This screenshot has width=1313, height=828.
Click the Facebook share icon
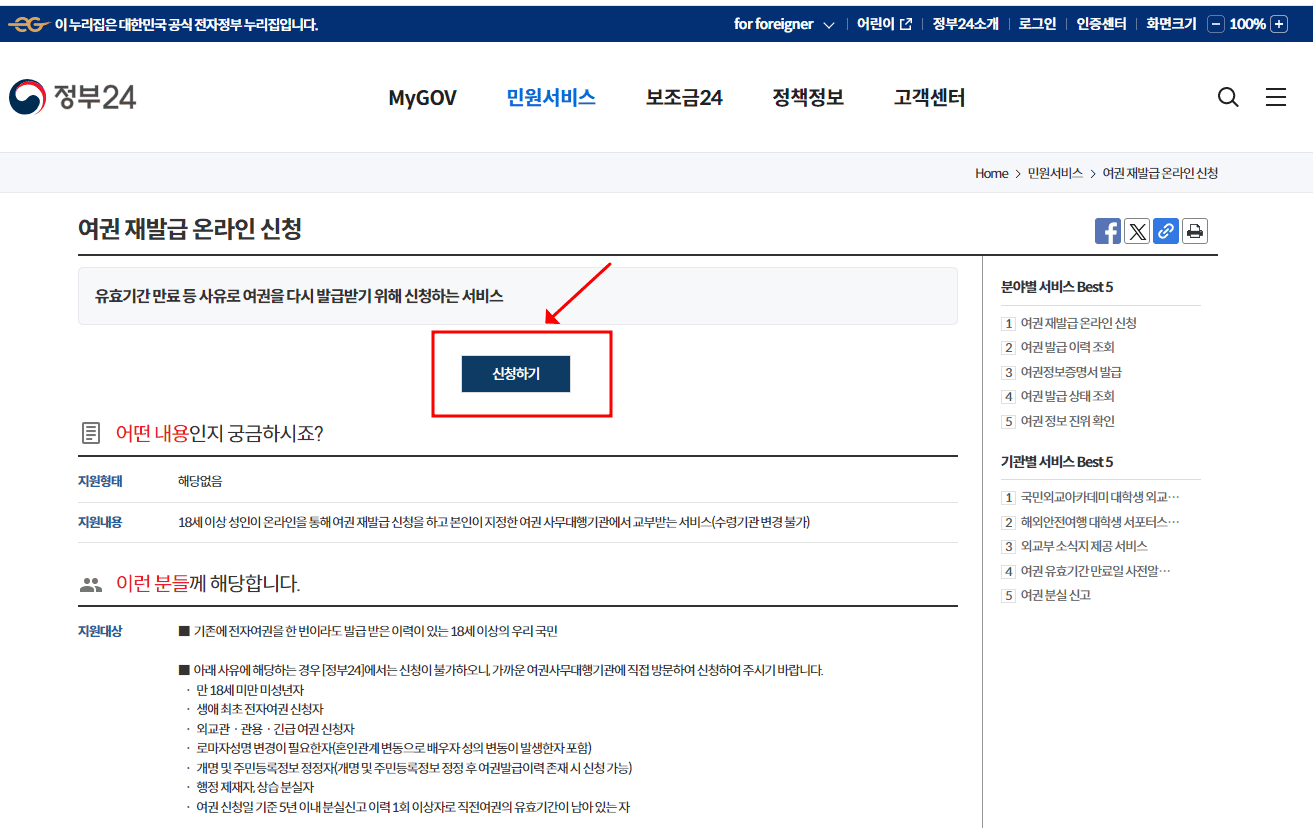click(1107, 231)
